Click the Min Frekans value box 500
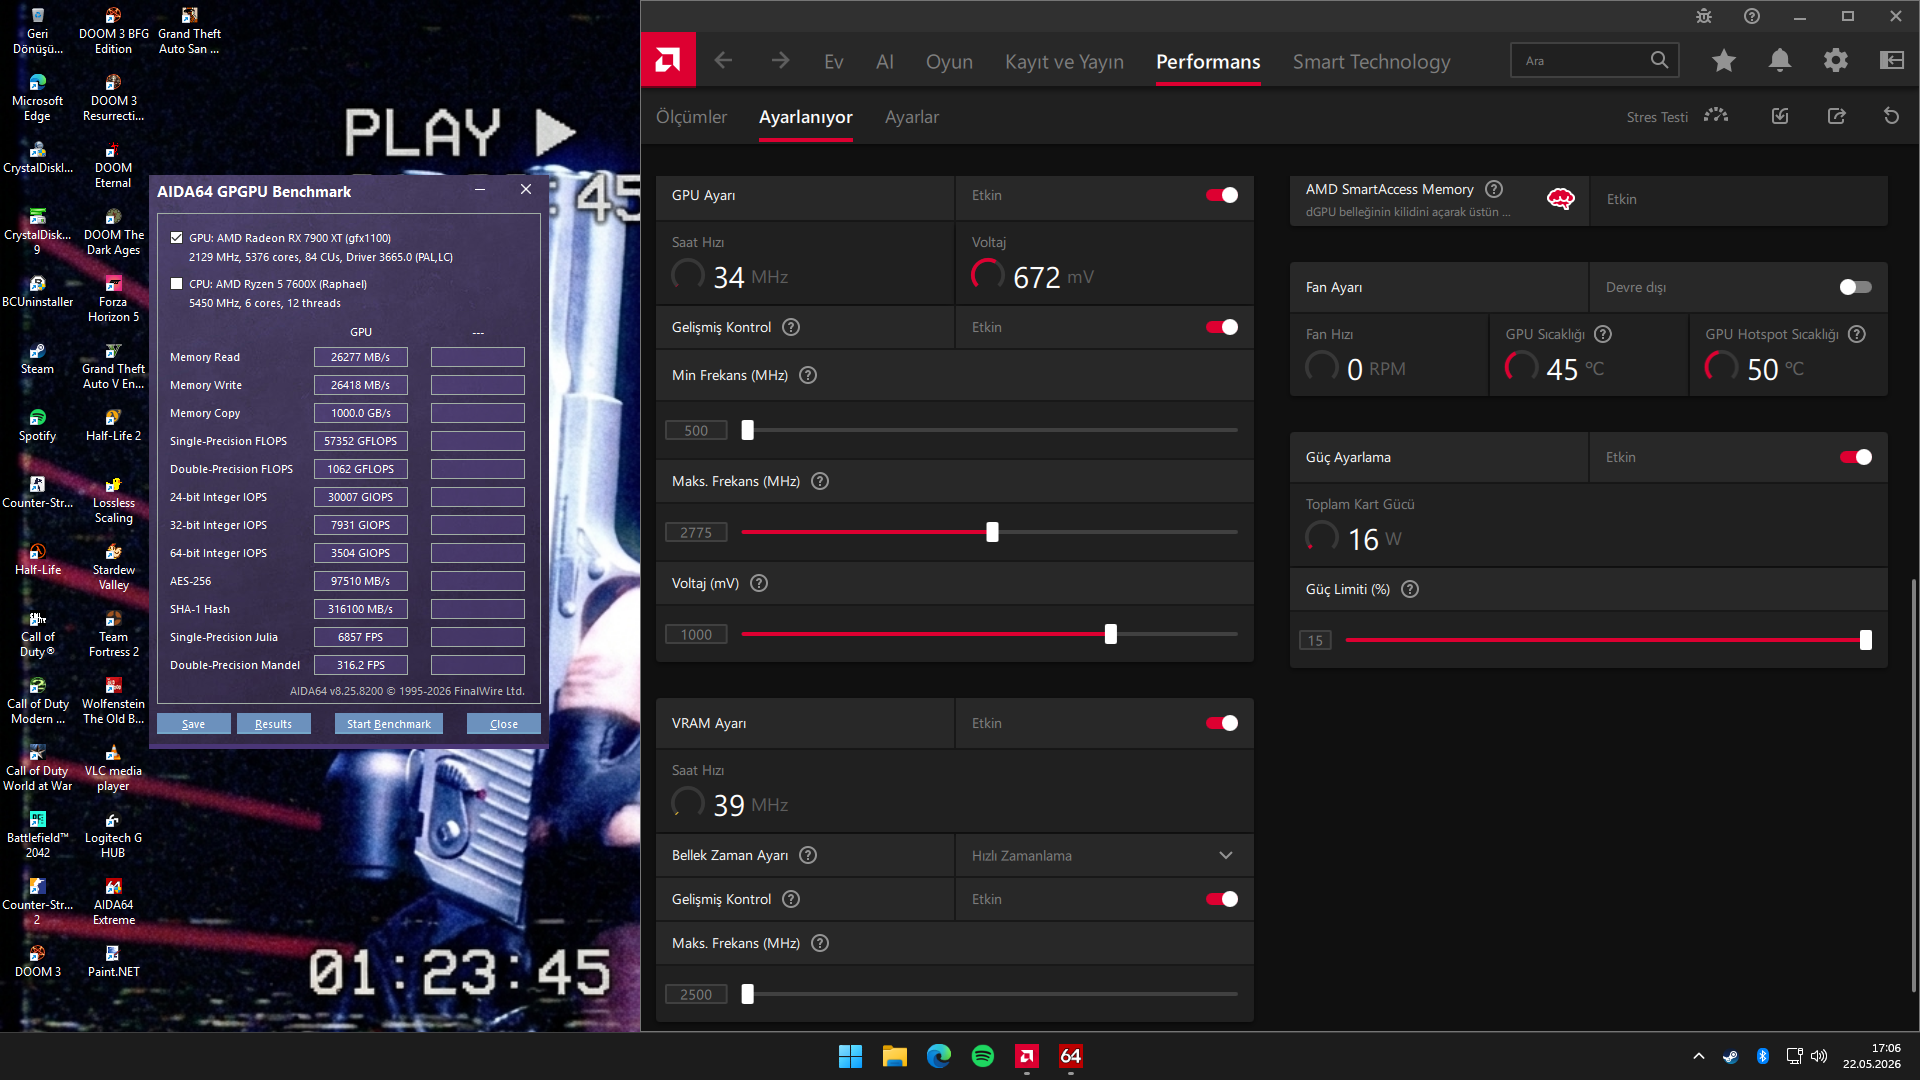Image resolution: width=1920 pixels, height=1080 pixels. [696, 431]
